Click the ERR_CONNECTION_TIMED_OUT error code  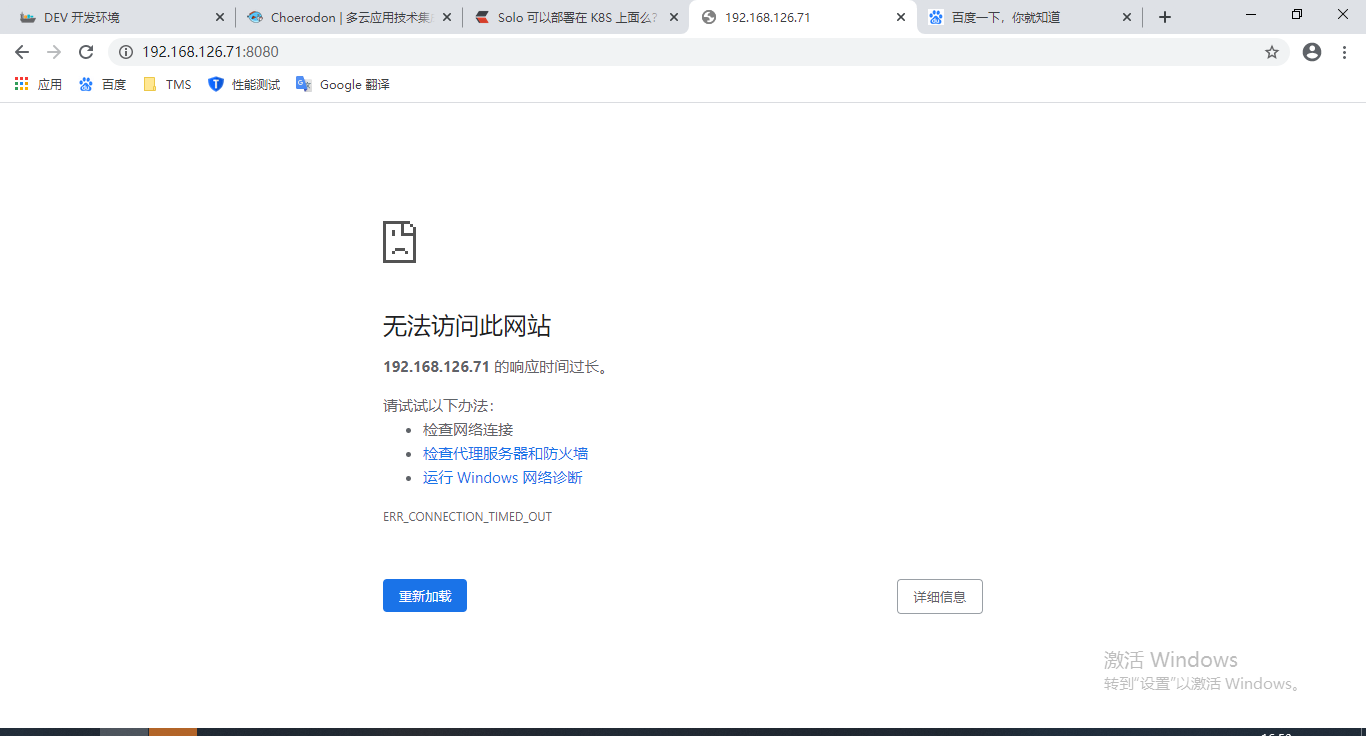click(467, 517)
